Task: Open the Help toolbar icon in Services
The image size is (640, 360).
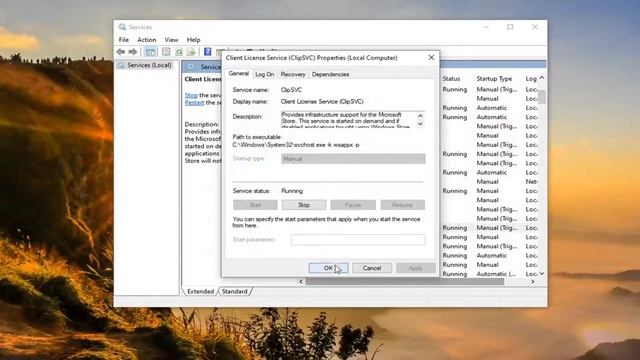Action: pyautogui.click(x=207, y=52)
